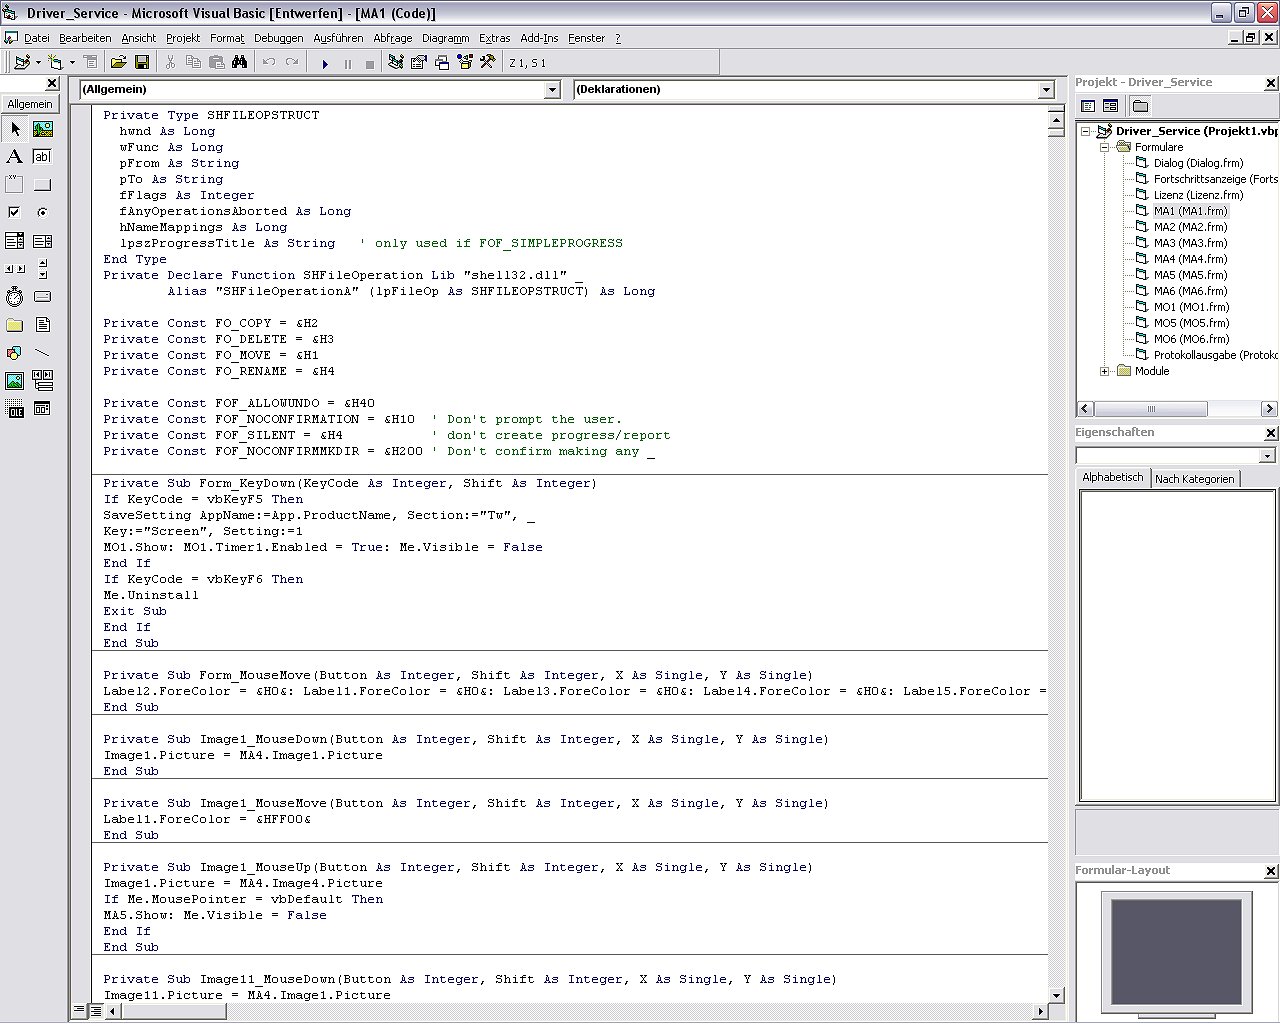Image resolution: width=1280 pixels, height=1024 pixels.
Task: Click the Save project disk icon
Action: pyautogui.click(x=142, y=63)
